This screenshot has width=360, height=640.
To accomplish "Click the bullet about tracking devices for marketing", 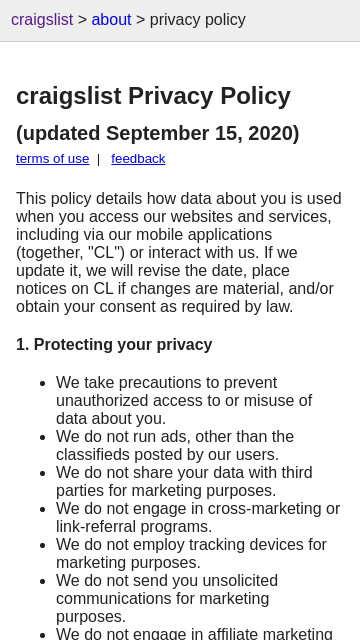I will coord(191,553).
